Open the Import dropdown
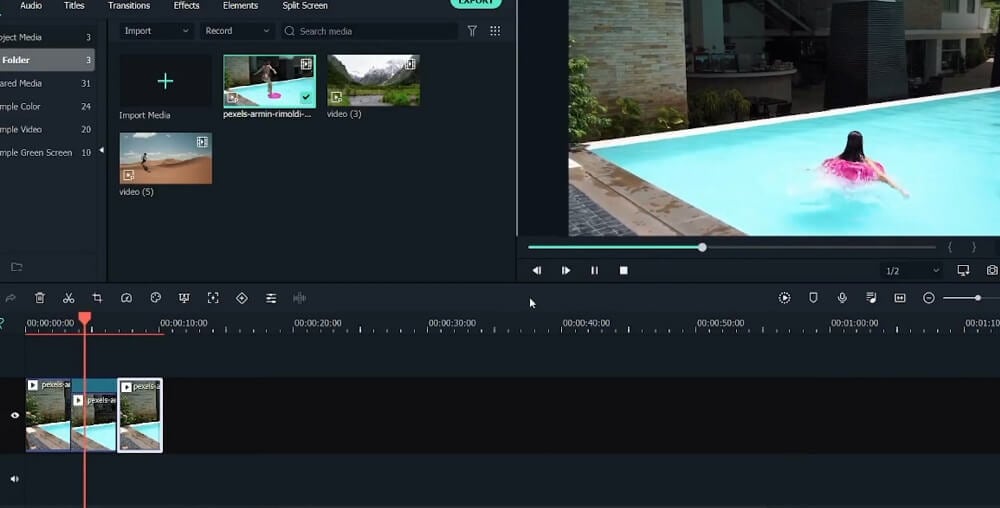 (156, 31)
